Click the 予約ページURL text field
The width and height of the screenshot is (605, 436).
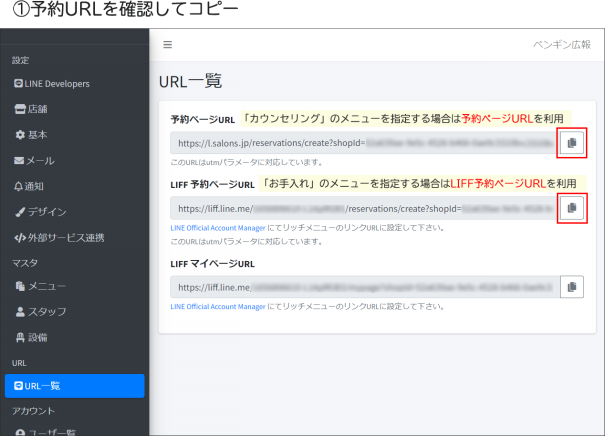pos(362,143)
